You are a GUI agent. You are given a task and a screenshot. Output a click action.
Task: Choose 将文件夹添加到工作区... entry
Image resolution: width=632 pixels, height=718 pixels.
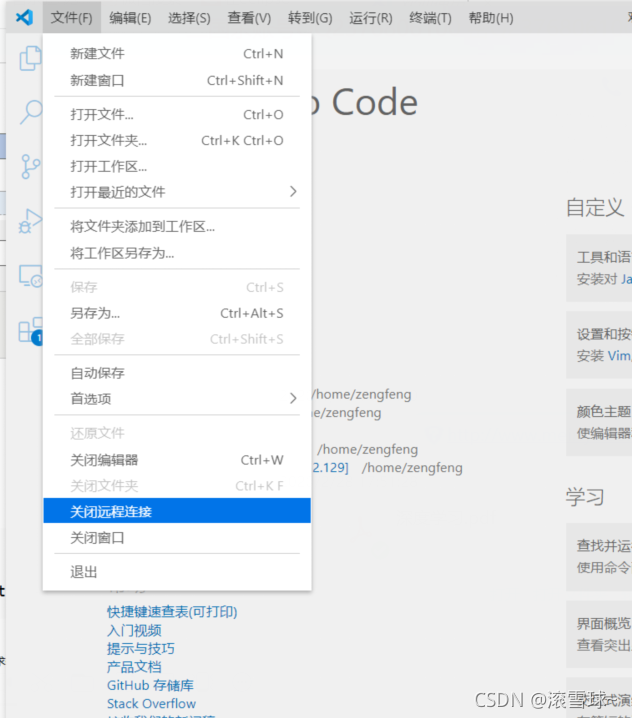pos(177,227)
